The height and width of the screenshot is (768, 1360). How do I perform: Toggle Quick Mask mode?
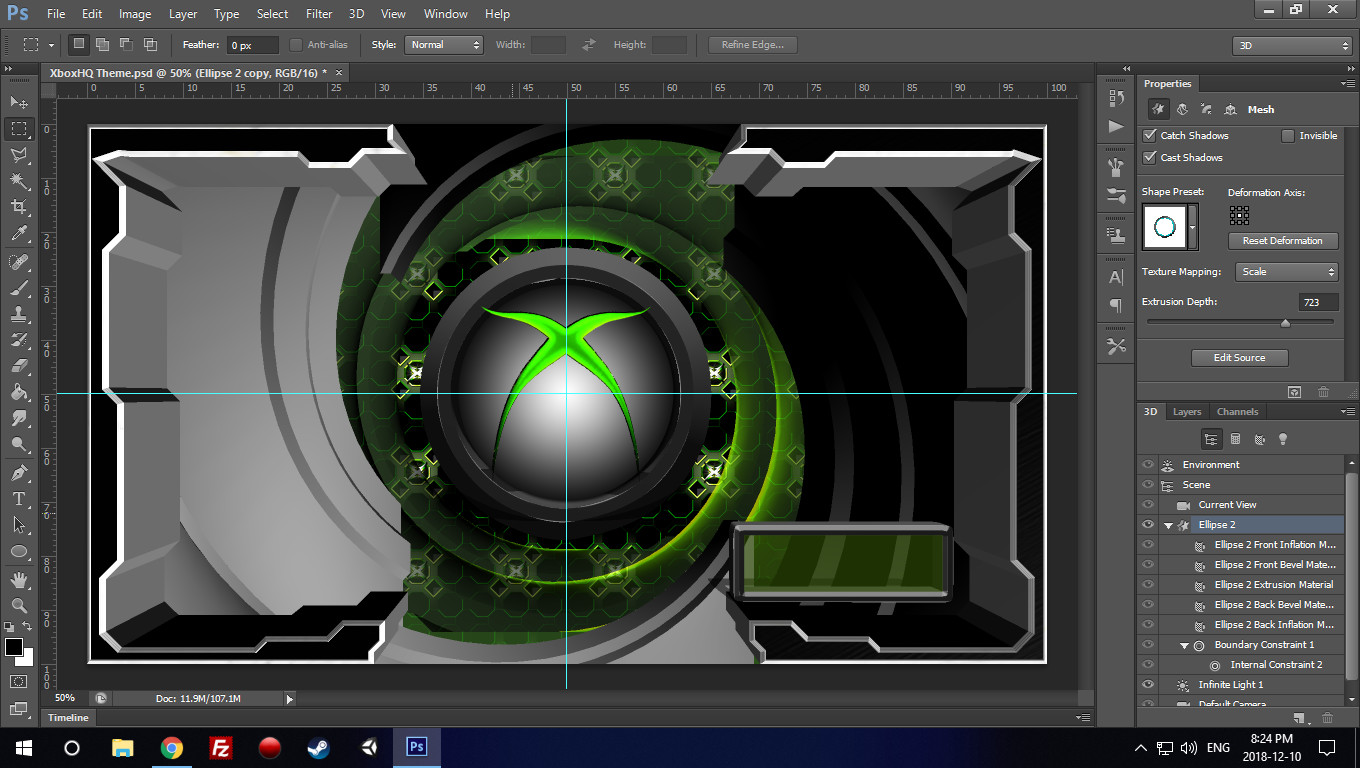click(19, 681)
